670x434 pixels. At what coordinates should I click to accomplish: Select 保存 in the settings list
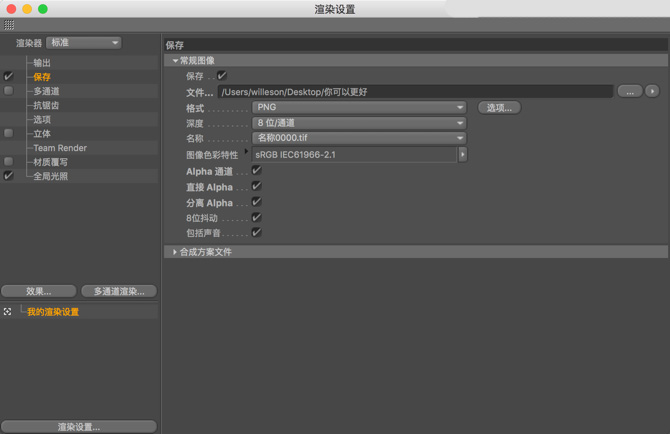click(x=42, y=77)
